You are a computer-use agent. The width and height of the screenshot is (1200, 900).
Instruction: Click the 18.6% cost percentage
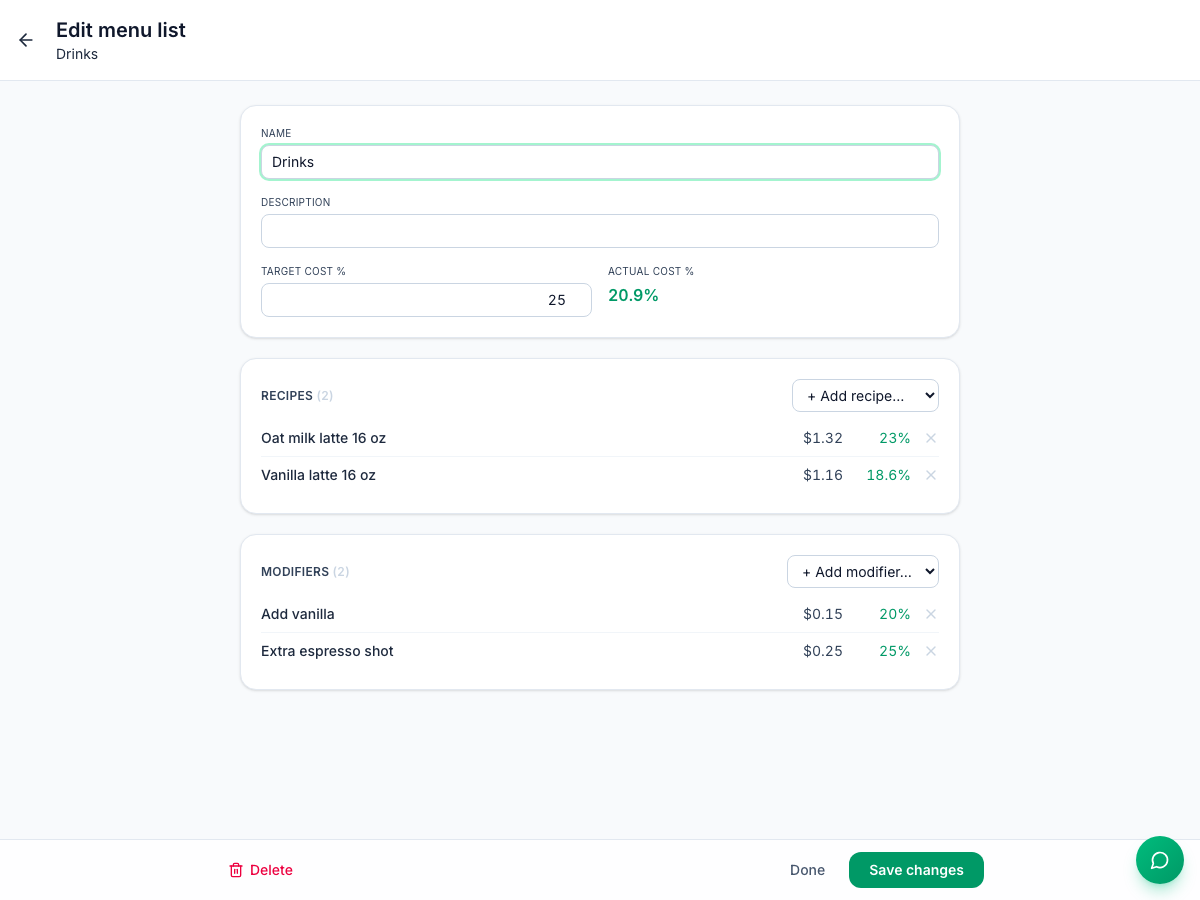coord(888,475)
